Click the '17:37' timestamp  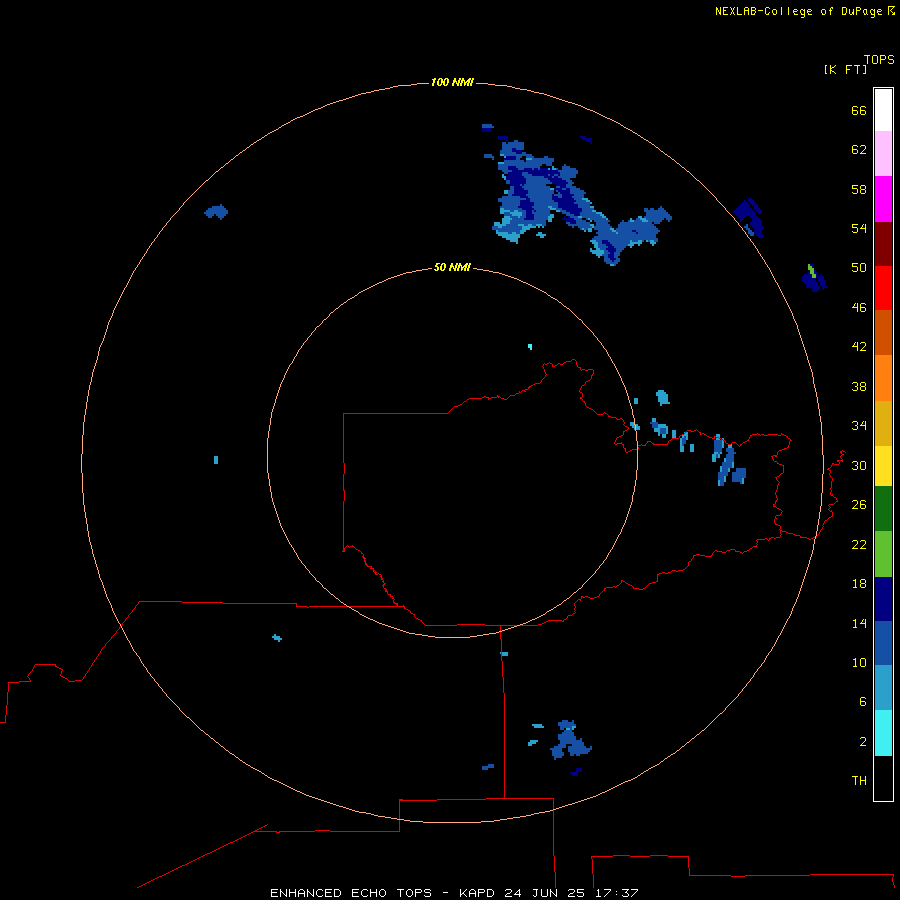click(616, 893)
